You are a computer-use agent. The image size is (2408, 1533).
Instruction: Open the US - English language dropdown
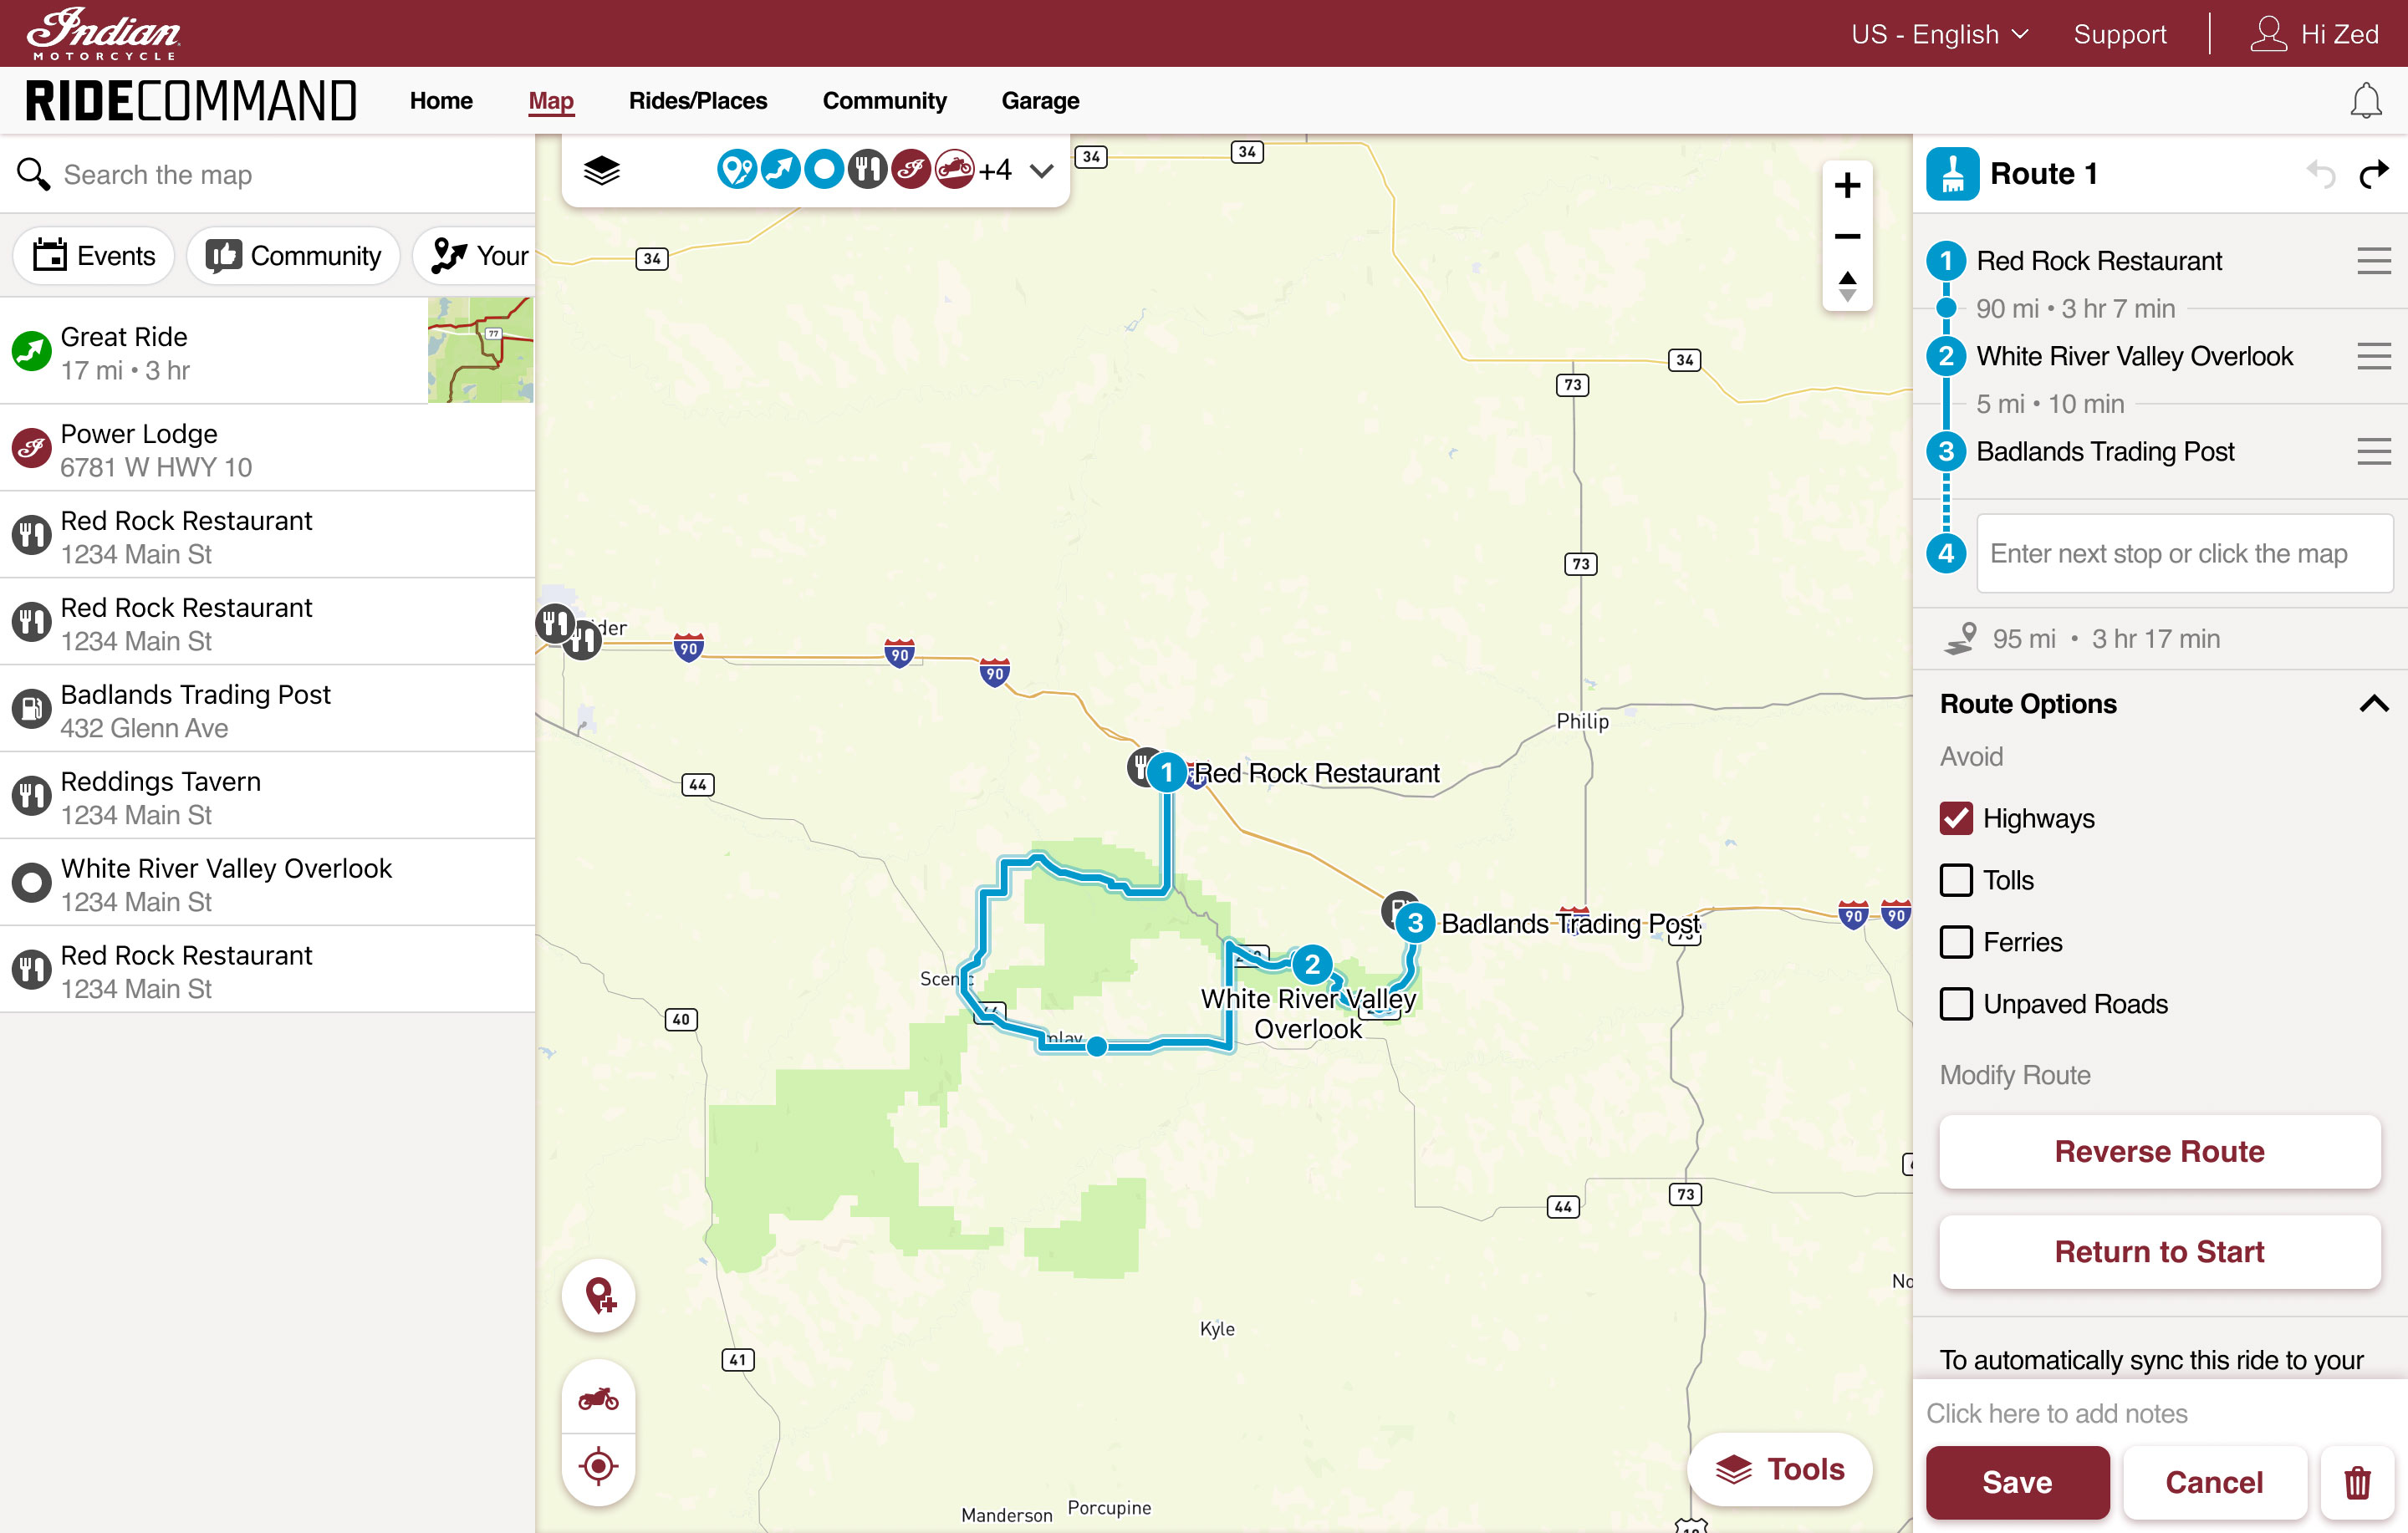coord(1939,34)
